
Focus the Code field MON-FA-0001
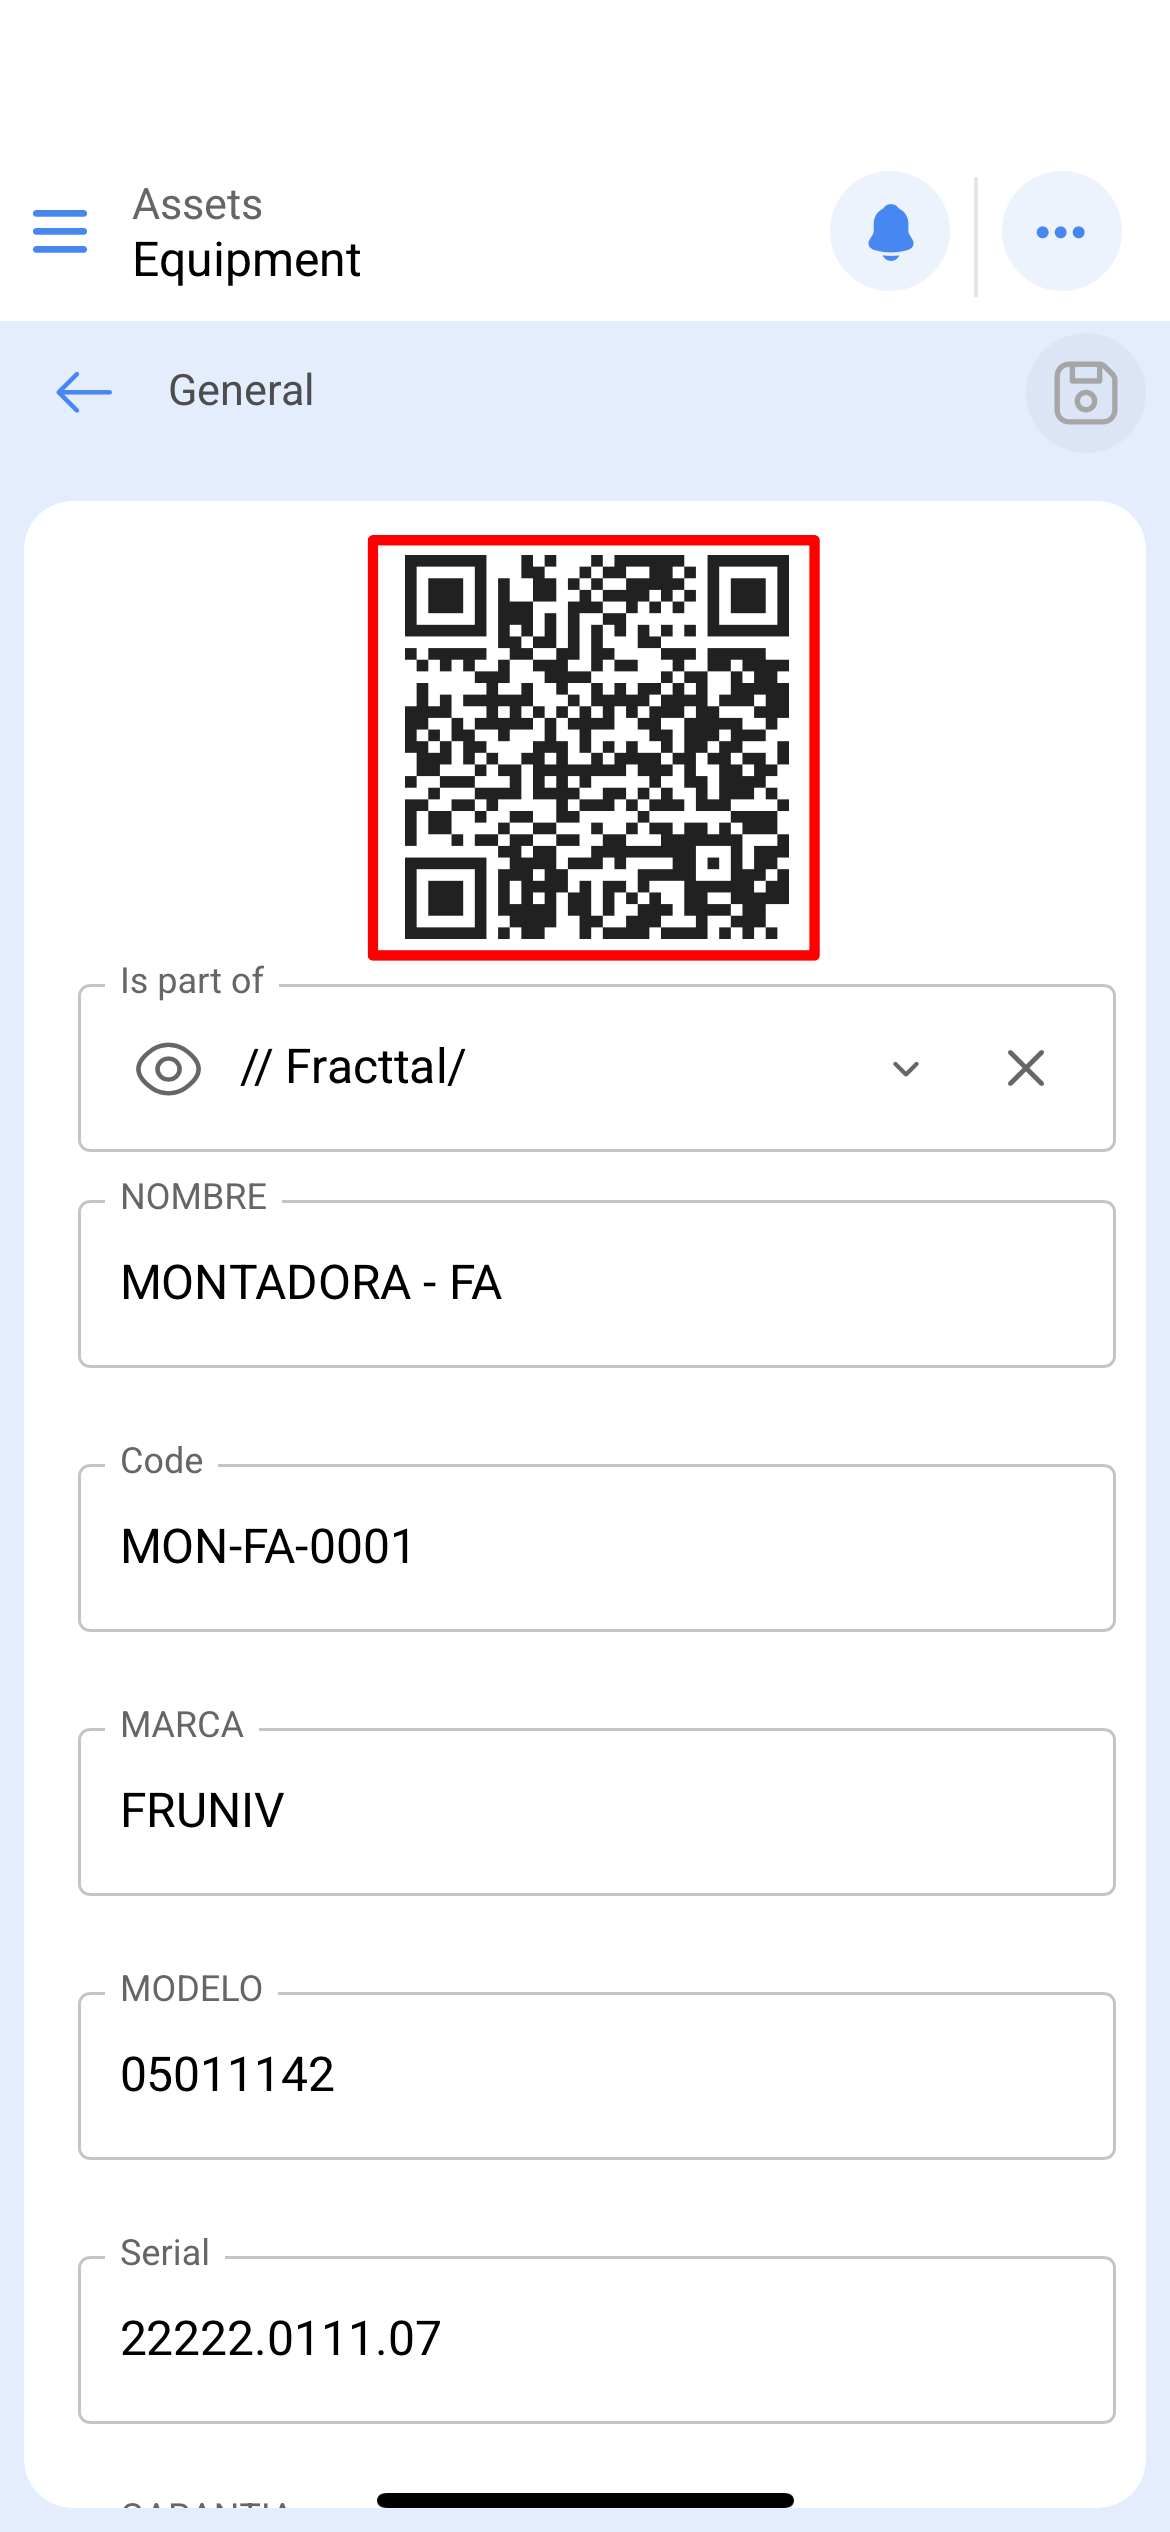pyautogui.click(x=597, y=1547)
